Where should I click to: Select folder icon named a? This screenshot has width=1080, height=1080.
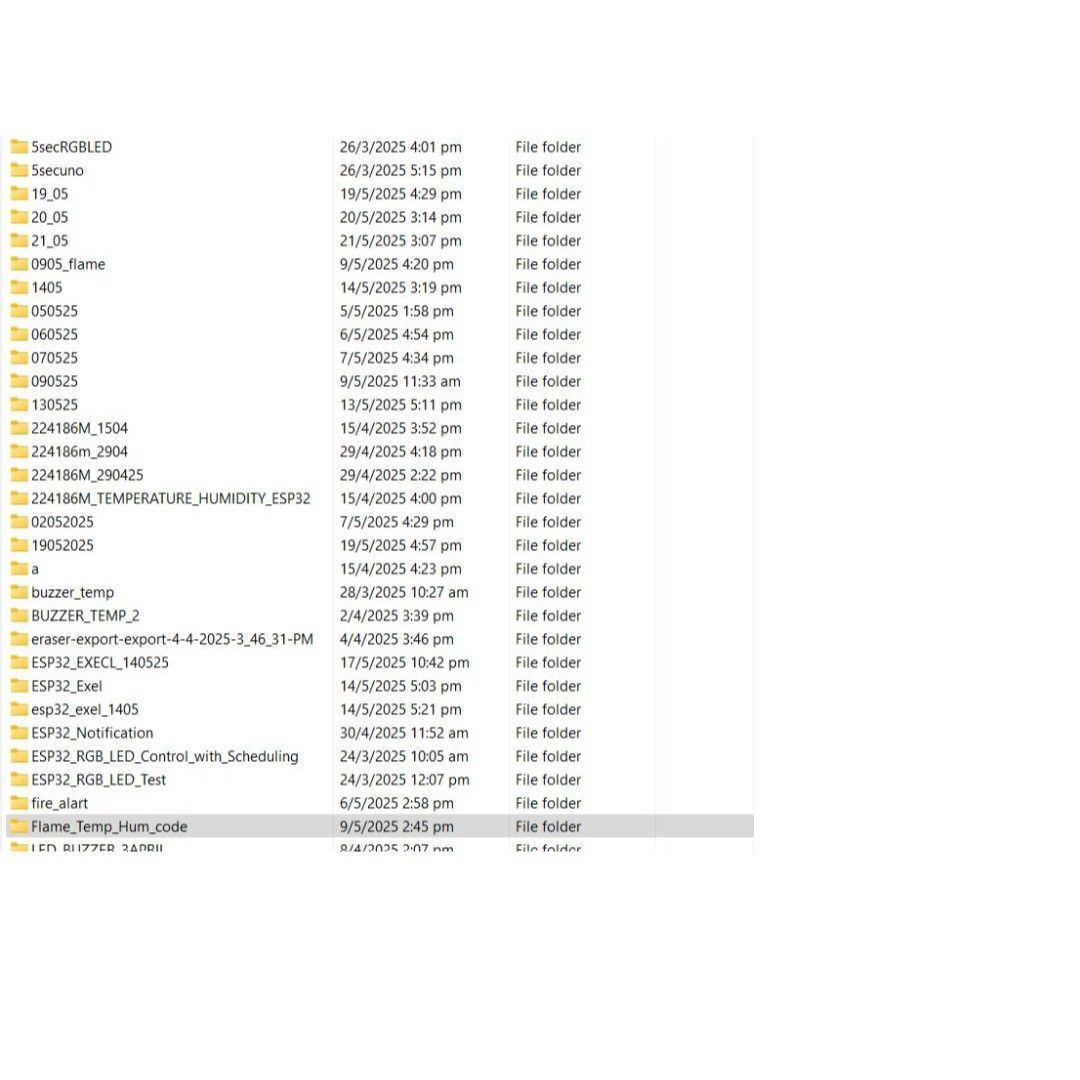[x=19, y=568]
